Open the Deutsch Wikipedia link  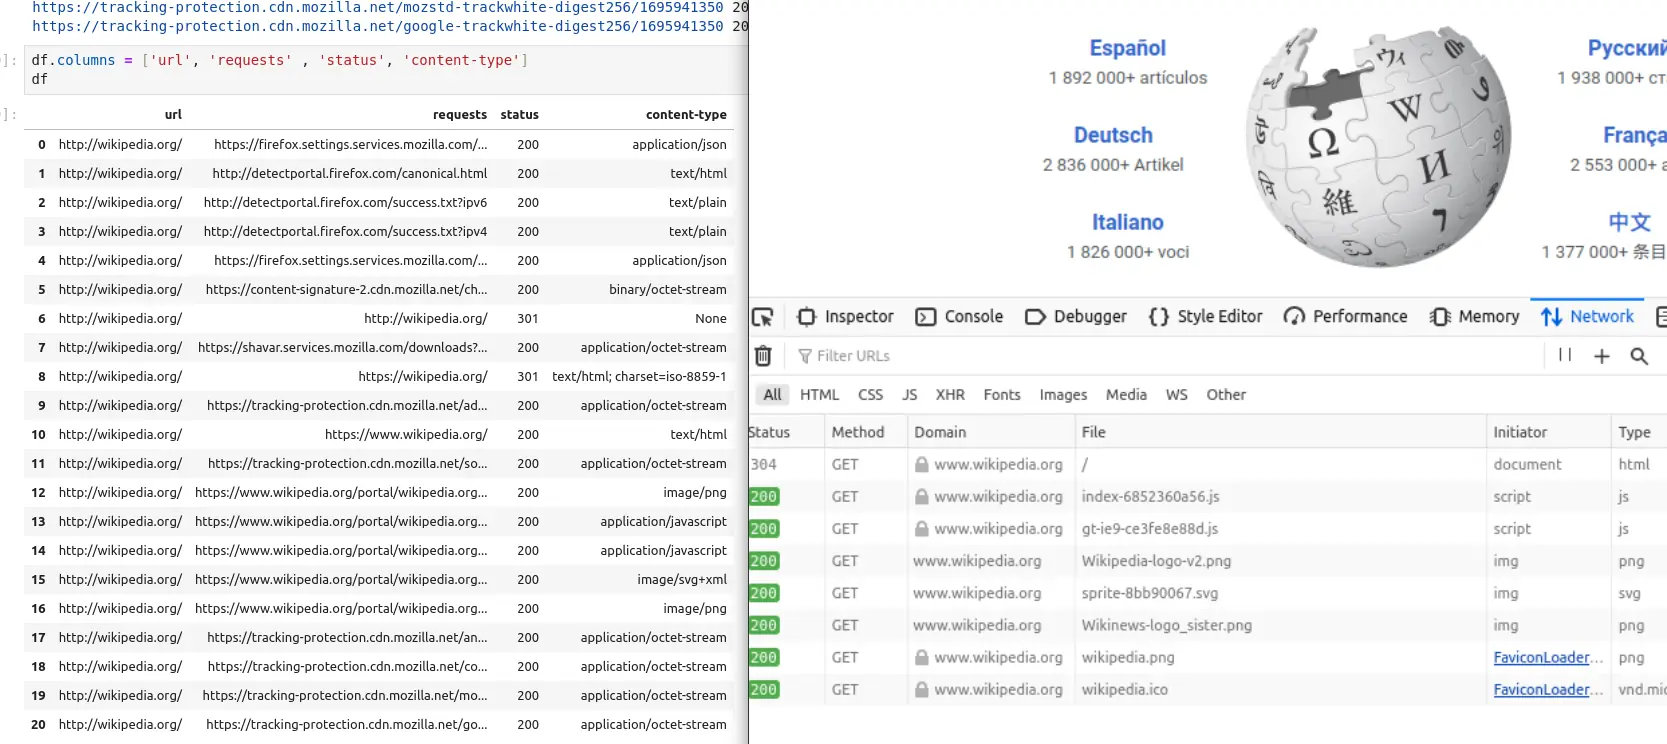coord(1113,135)
